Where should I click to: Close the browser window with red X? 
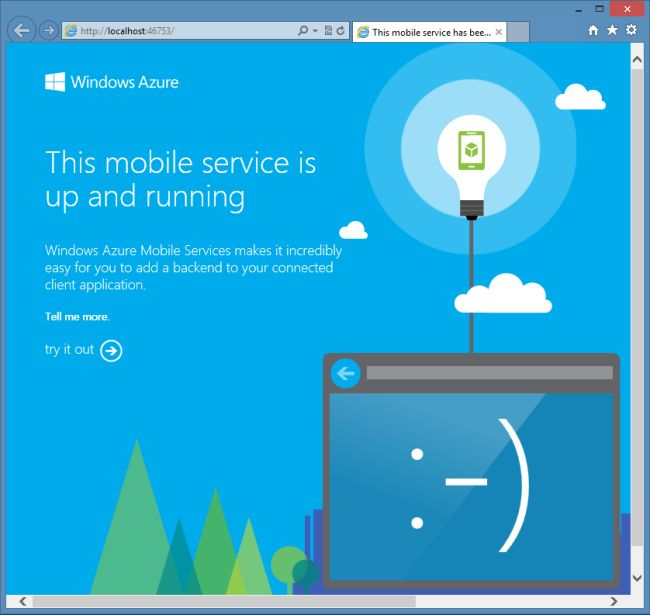coord(627,9)
